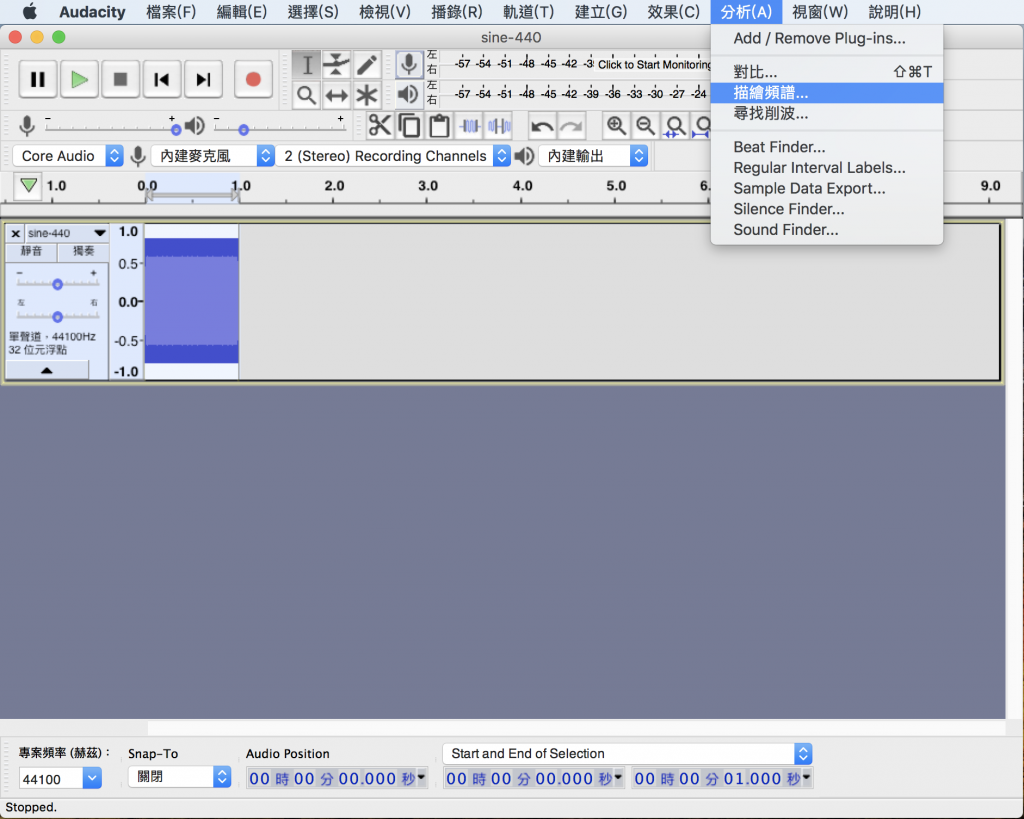Viewport: 1024px width, 819px height.
Task: Open the 檔案(F) File menu
Action: (x=171, y=12)
